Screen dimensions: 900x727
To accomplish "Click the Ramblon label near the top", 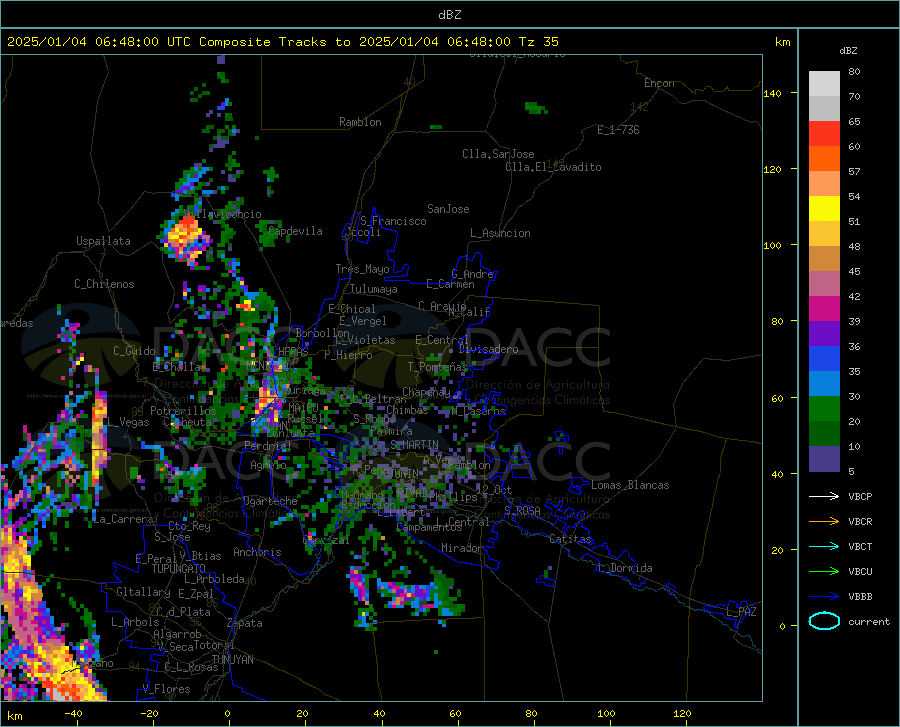I will click(360, 122).
